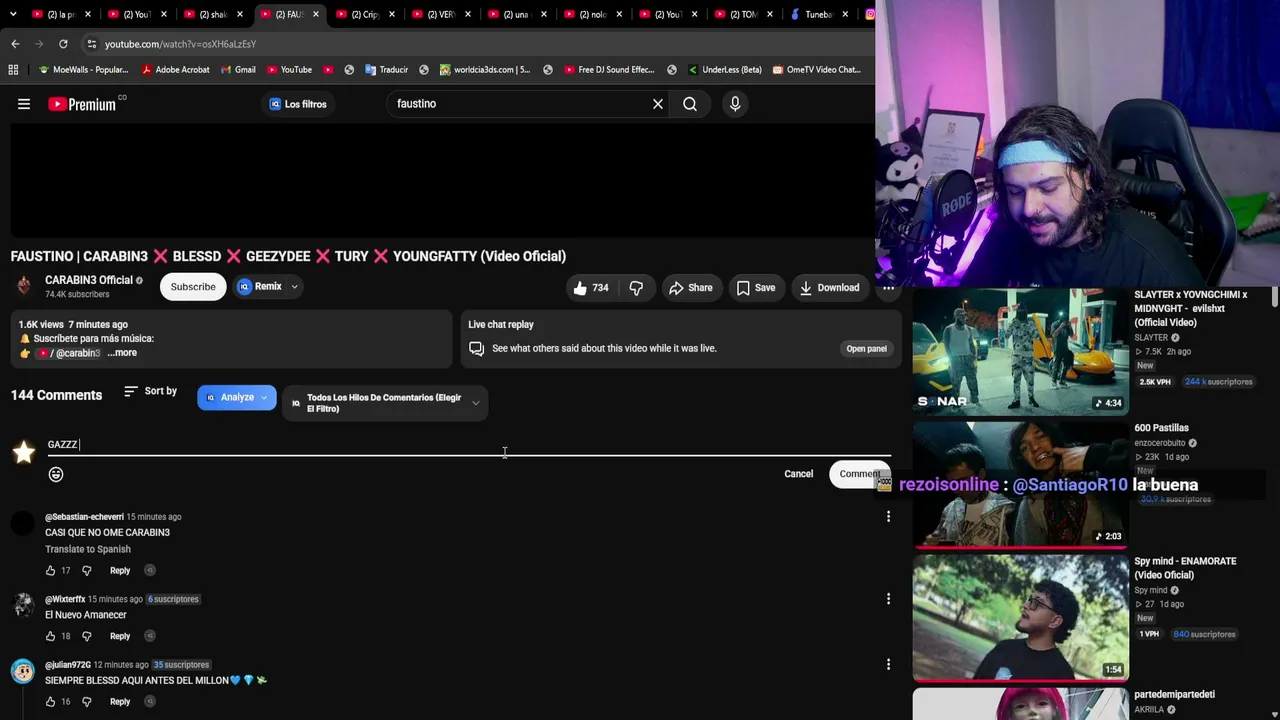Open the Spy mind ENAMORATE video thumbnail
1280x720 pixels.
coord(1020,617)
